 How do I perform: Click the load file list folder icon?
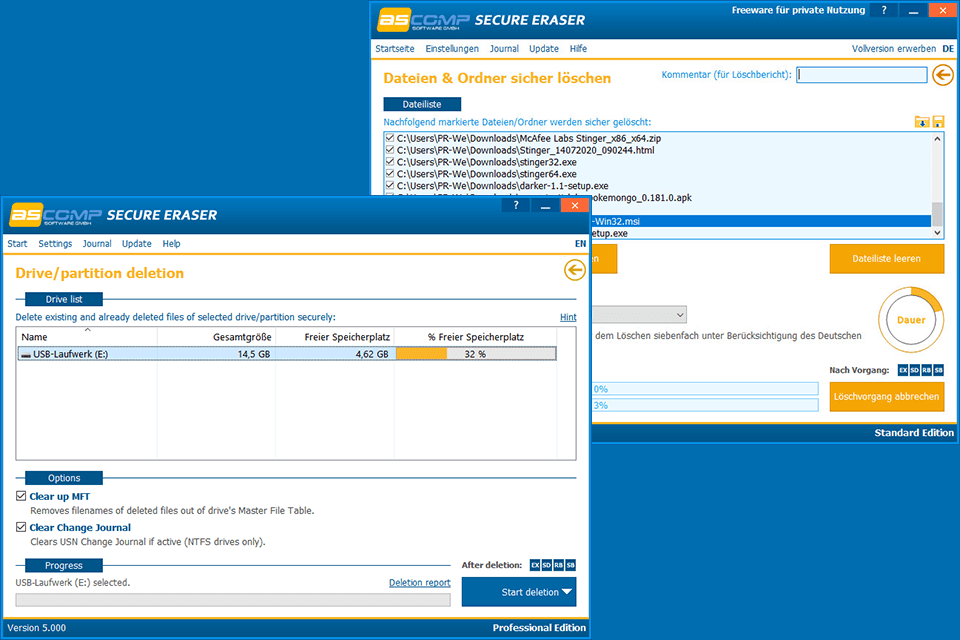click(921, 122)
